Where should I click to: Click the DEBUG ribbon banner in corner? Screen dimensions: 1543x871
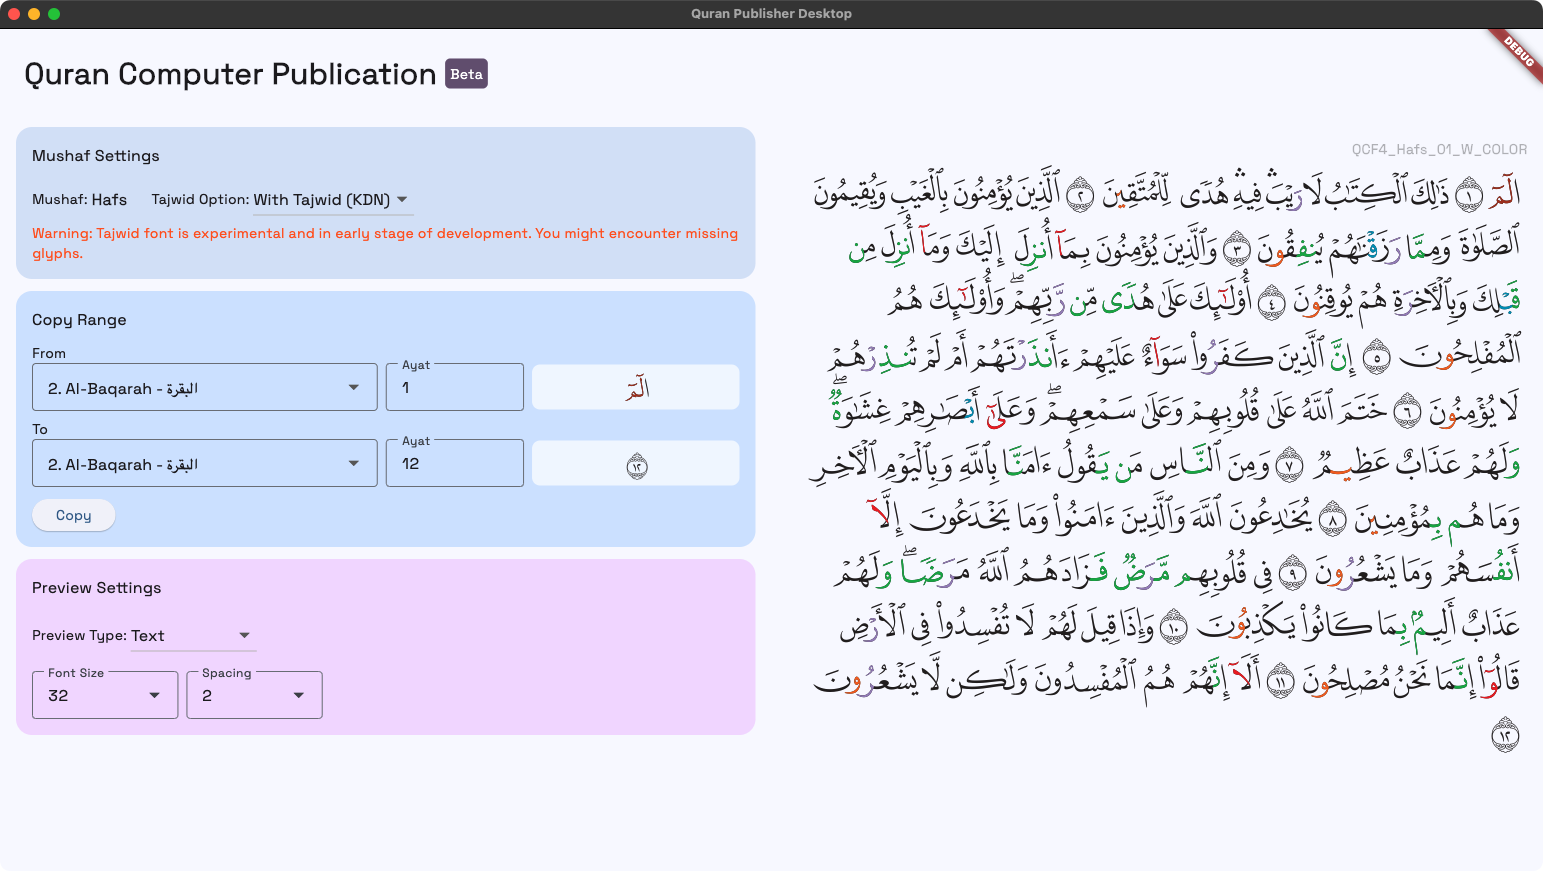[1517, 53]
